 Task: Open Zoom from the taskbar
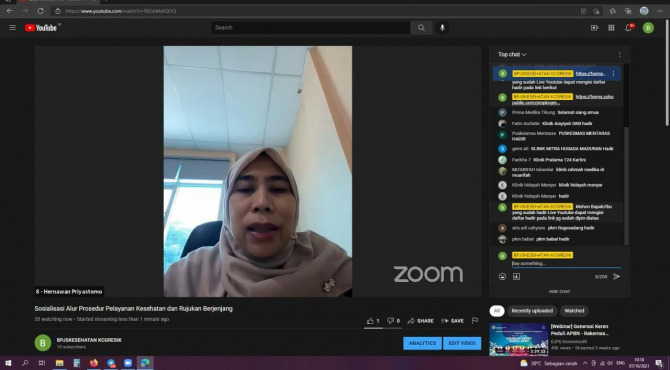click(x=128, y=363)
